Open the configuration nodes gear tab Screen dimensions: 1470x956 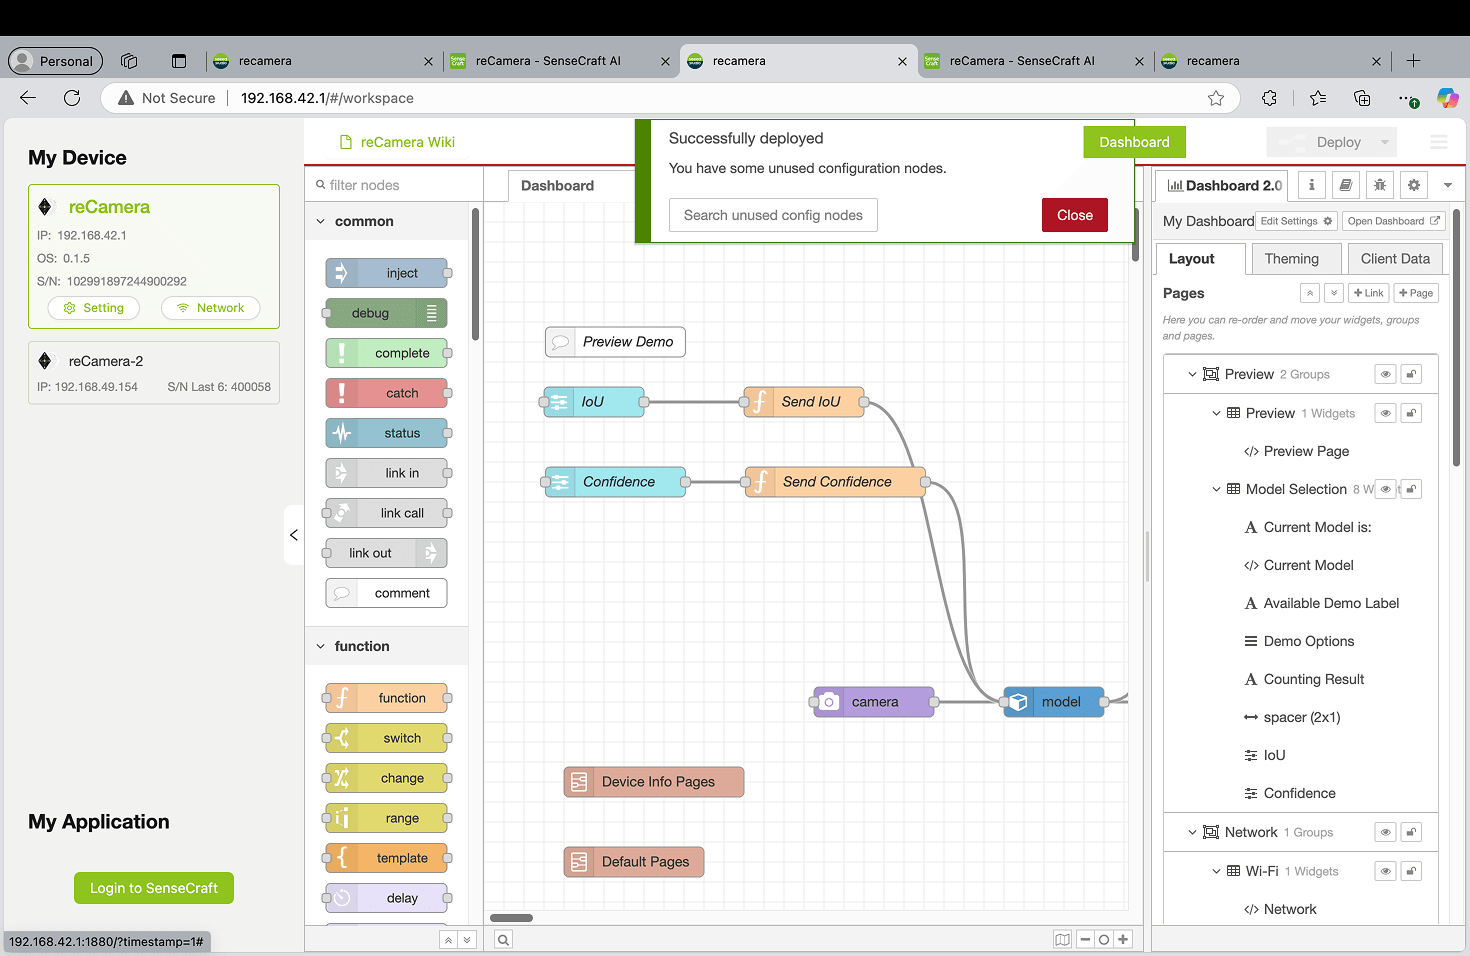click(x=1413, y=185)
